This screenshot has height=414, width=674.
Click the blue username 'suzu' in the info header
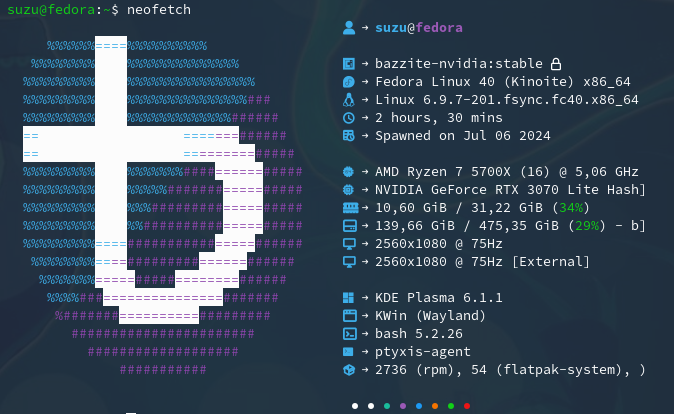(391, 28)
